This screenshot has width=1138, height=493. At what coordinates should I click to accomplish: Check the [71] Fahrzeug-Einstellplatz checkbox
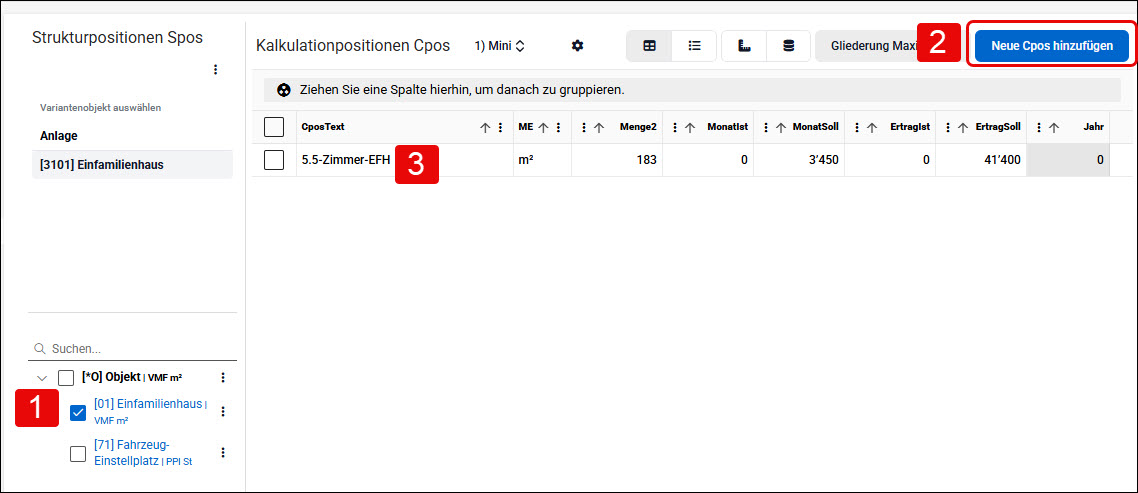[x=78, y=454]
